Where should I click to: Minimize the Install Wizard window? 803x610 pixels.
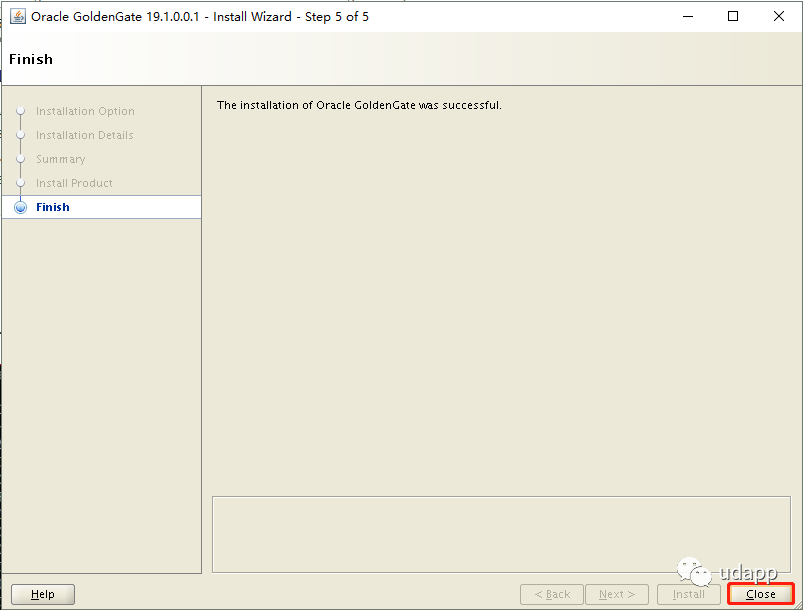tap(688, 16)
